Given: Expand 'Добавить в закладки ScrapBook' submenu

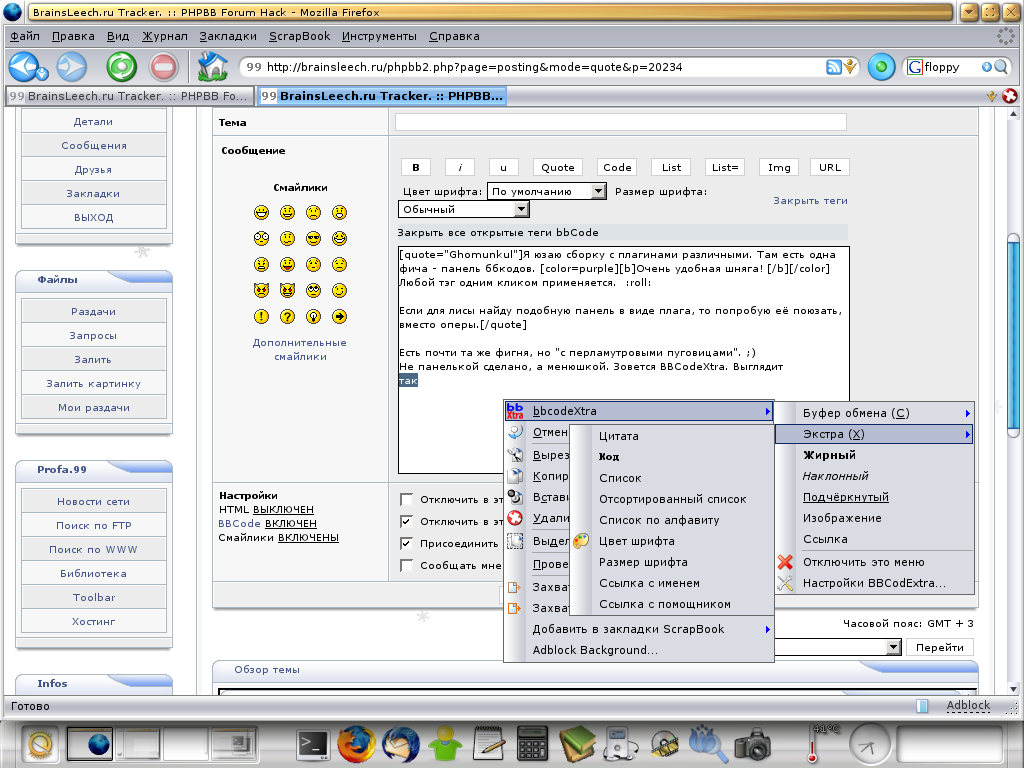Looking at the screenshot, I should [x=639, y=629].
